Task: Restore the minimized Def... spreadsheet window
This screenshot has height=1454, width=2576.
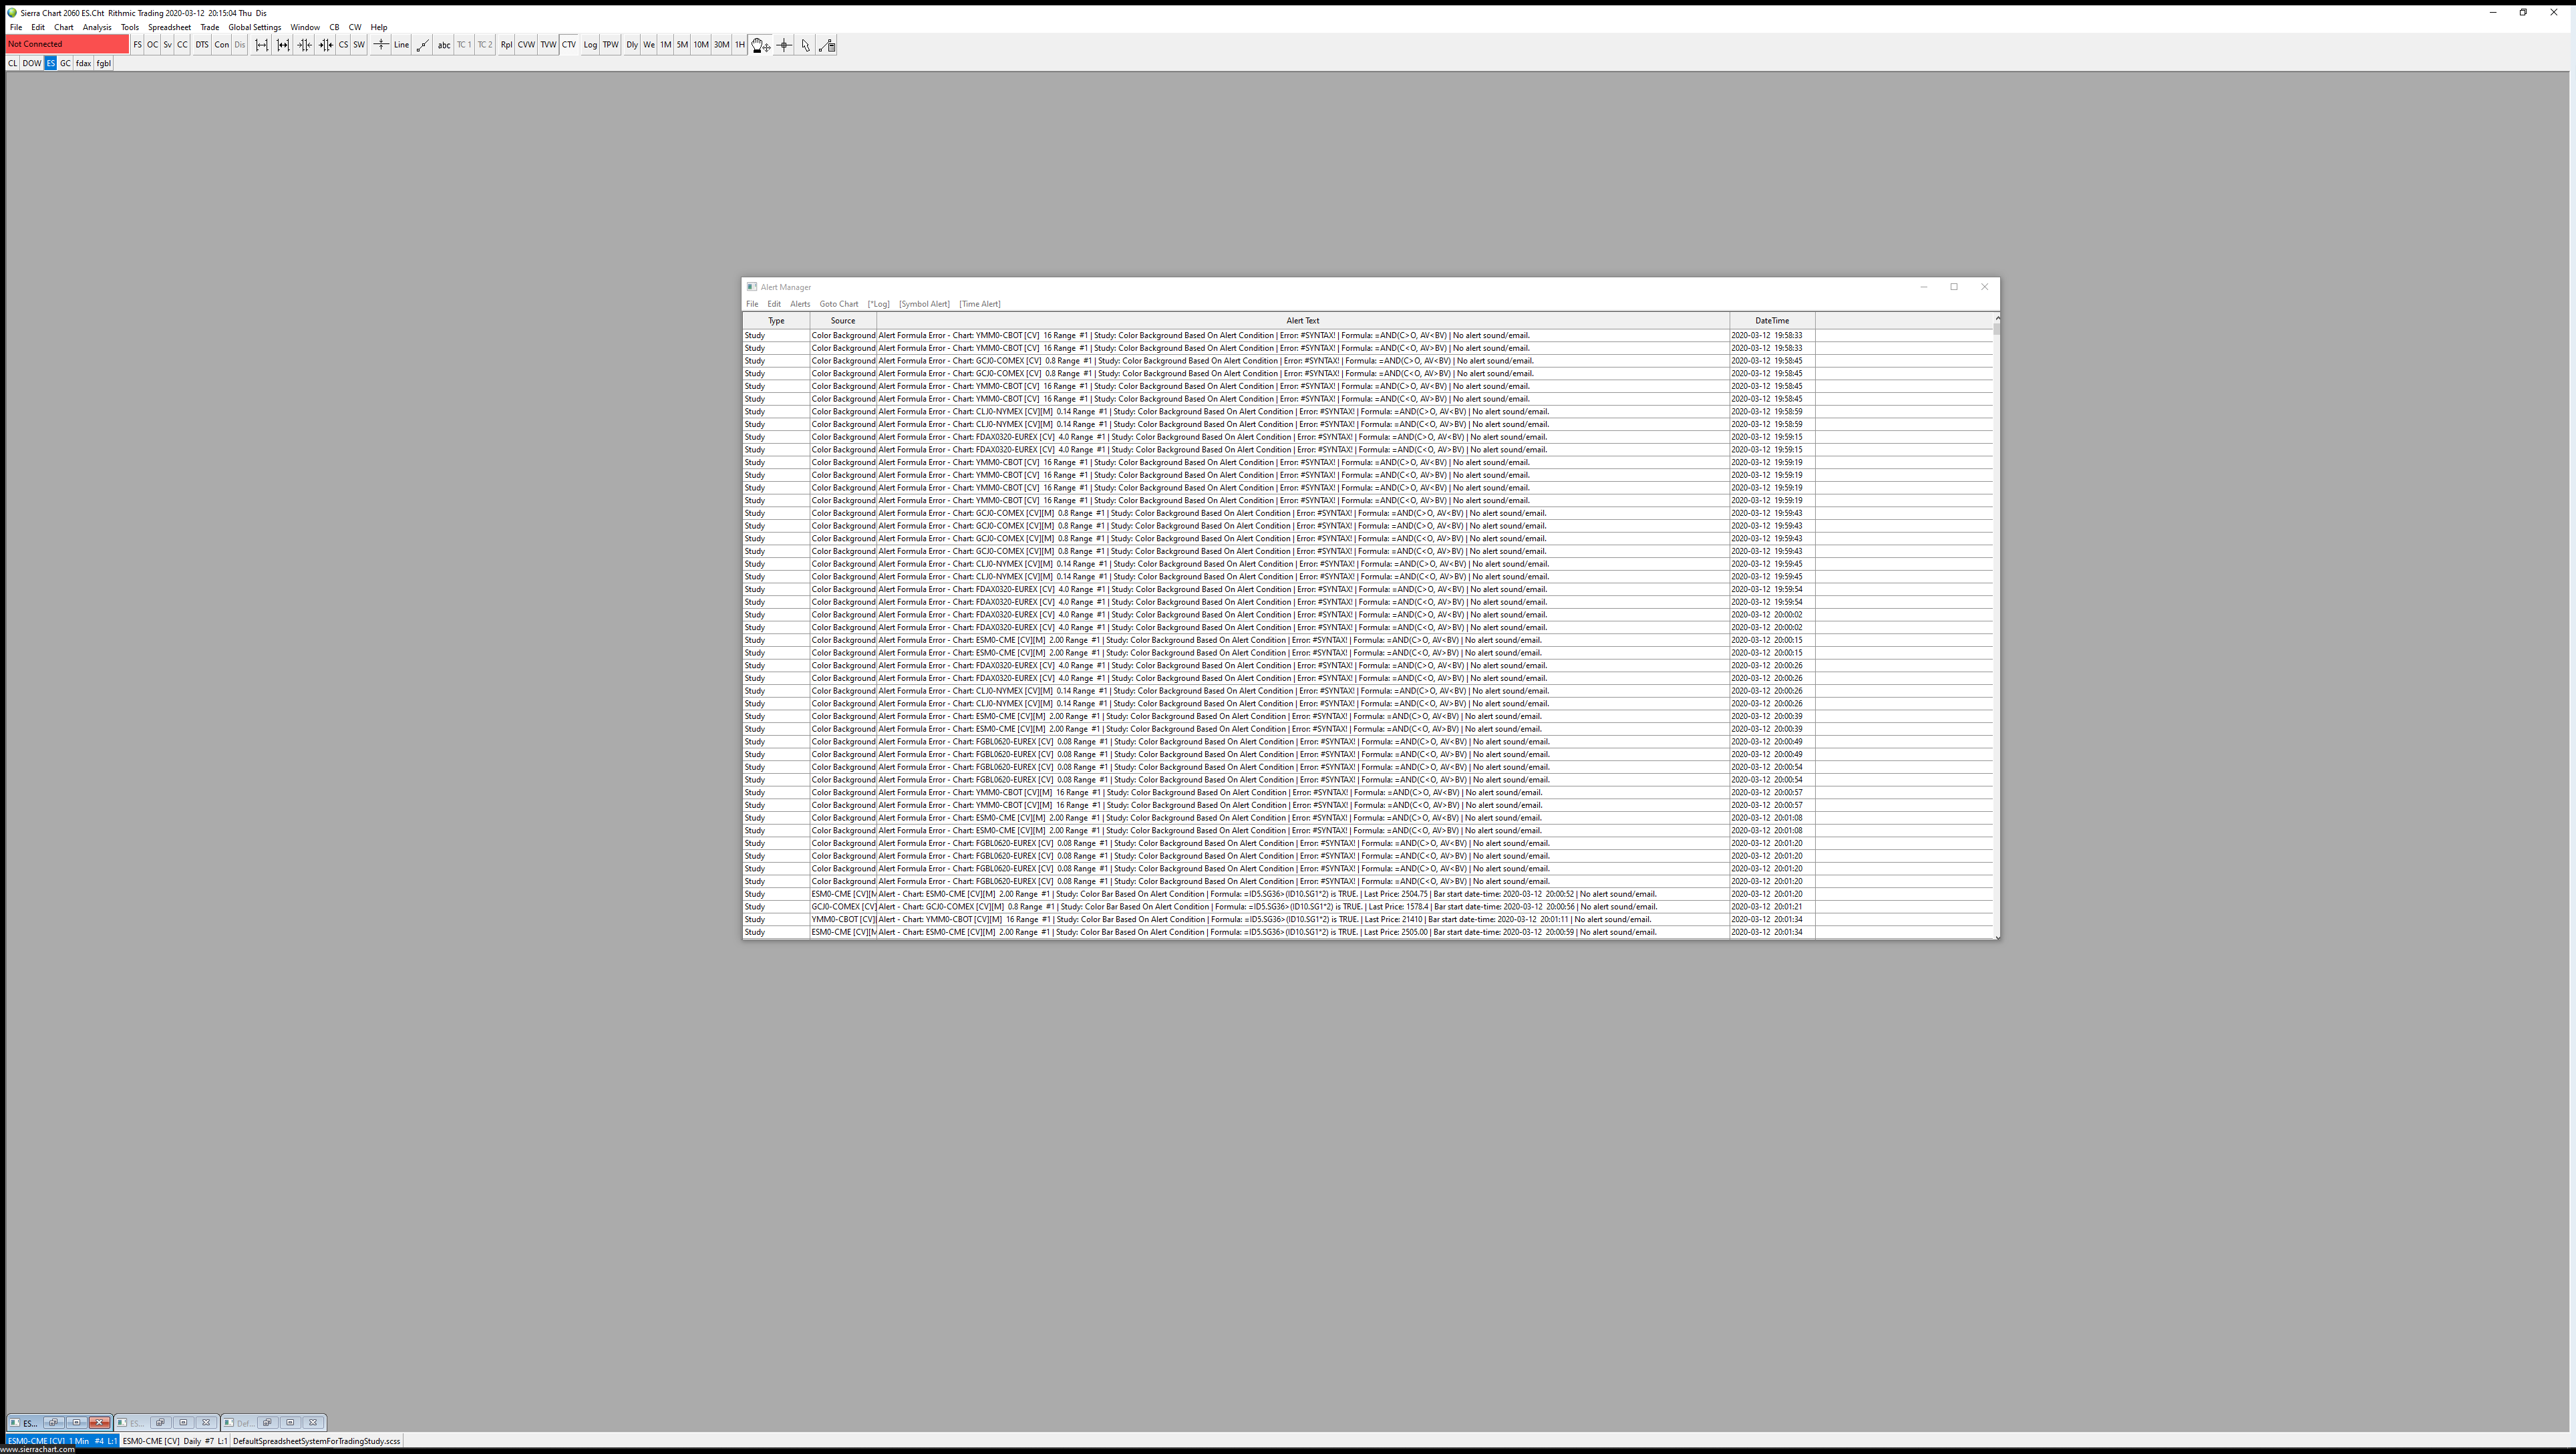Action: click(267, 1422)
